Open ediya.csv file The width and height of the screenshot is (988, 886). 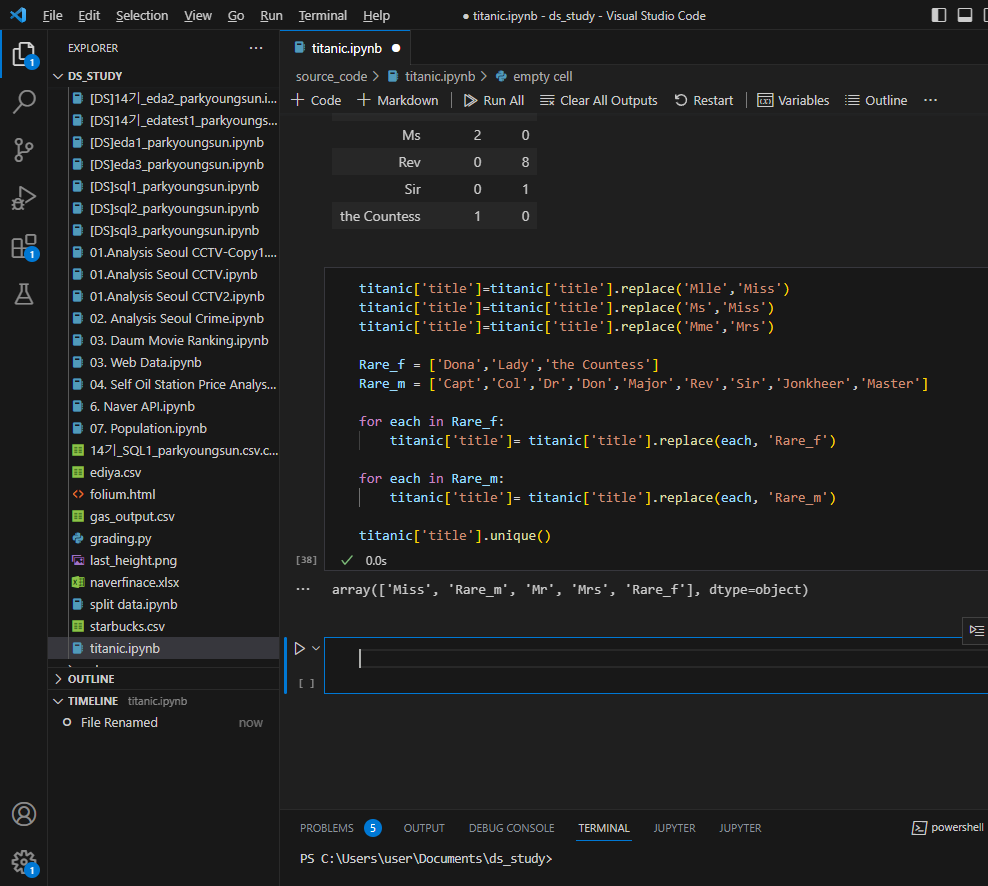115,473
